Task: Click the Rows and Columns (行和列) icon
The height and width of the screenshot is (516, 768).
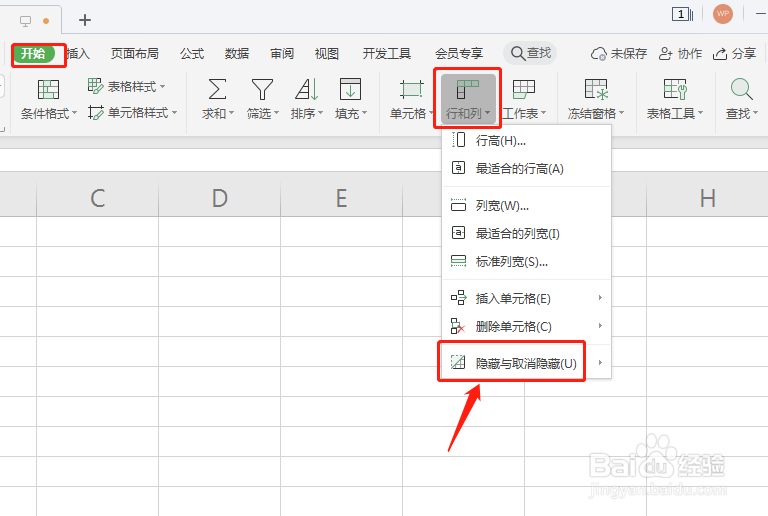Action: tap(467, 90)
